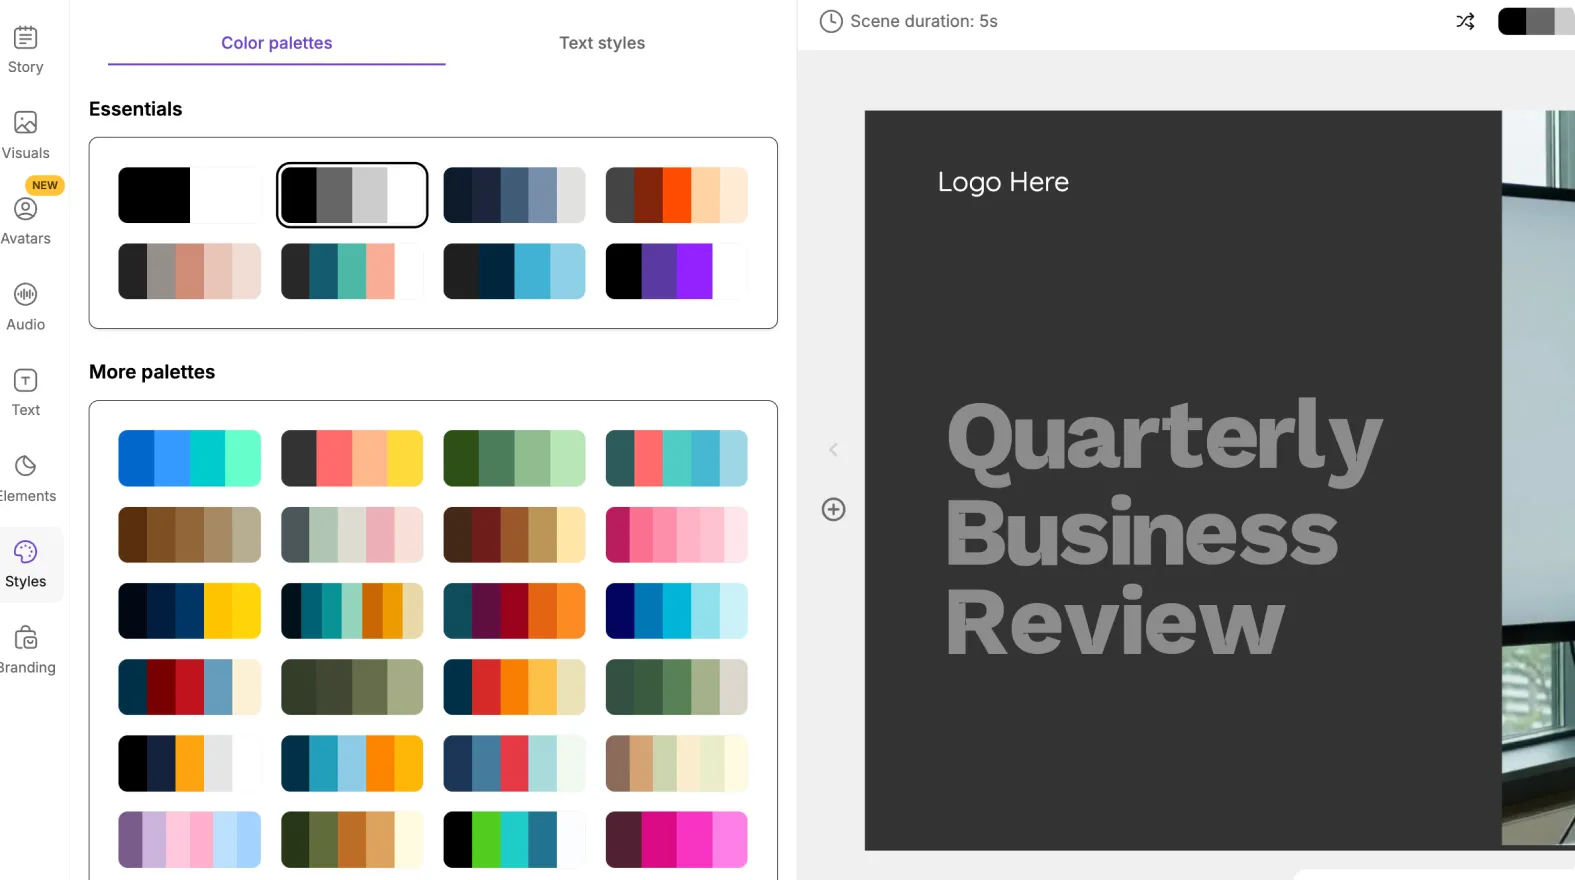Select the dark-to-light green palette
1575x880 pixels.
click(515, 458)
